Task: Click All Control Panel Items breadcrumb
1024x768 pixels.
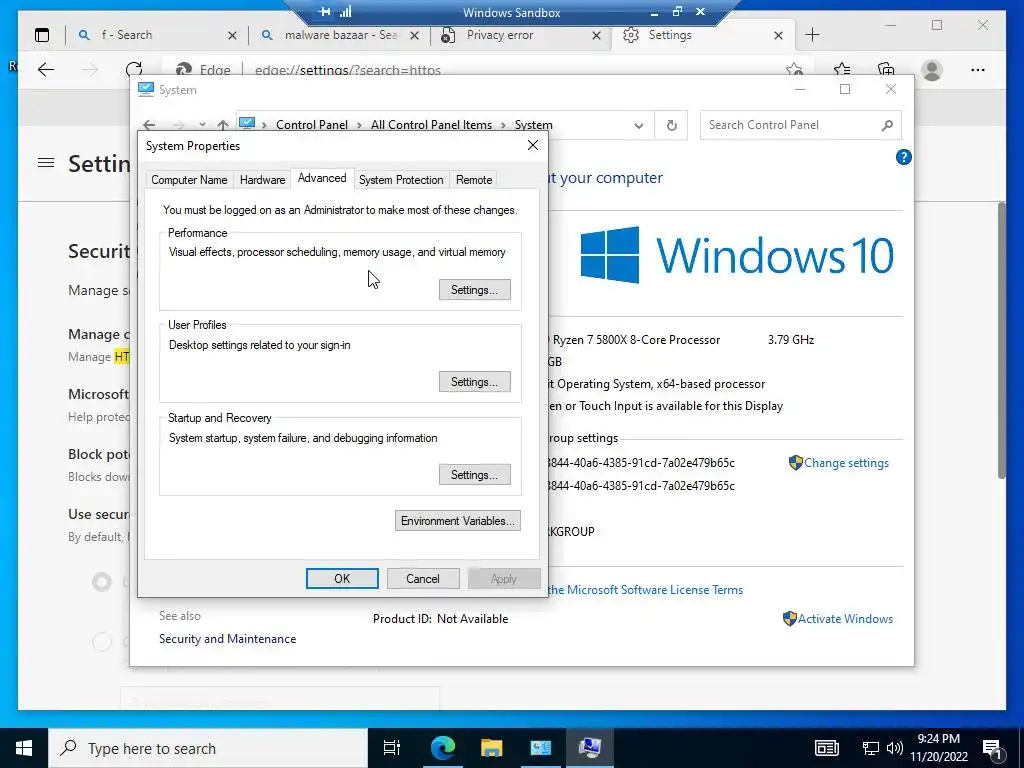Action: [431, 125]
